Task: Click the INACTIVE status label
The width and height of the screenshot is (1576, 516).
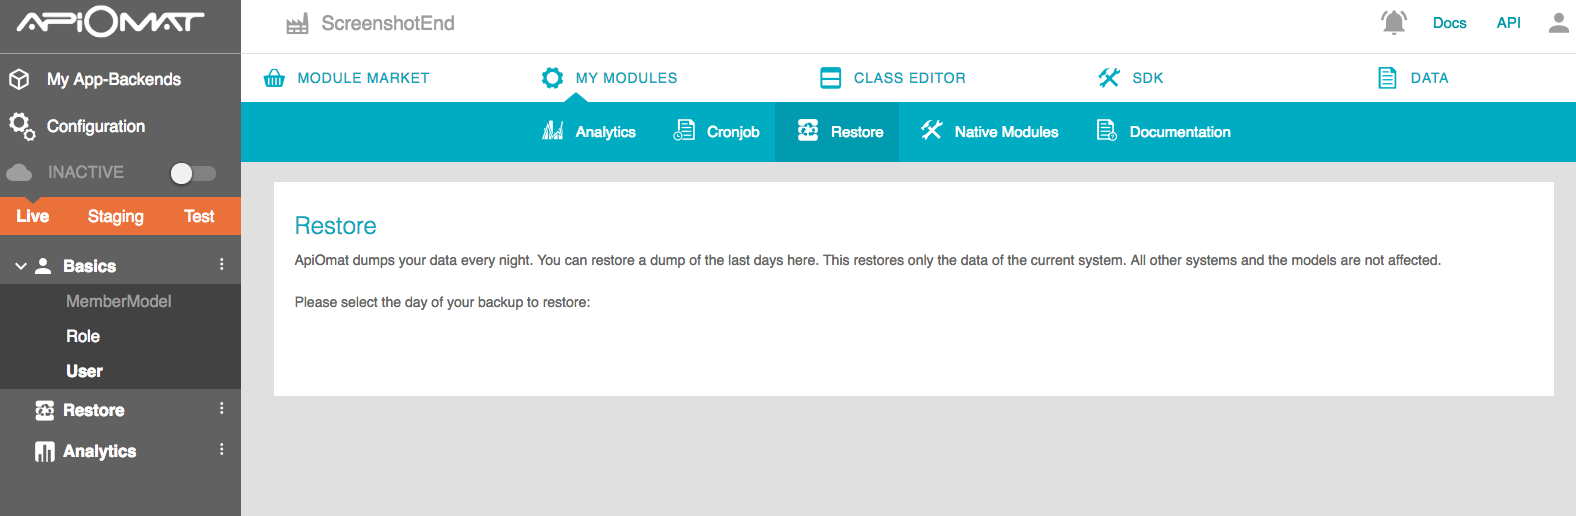Action: pyautogui.click(x=86, y=172)
